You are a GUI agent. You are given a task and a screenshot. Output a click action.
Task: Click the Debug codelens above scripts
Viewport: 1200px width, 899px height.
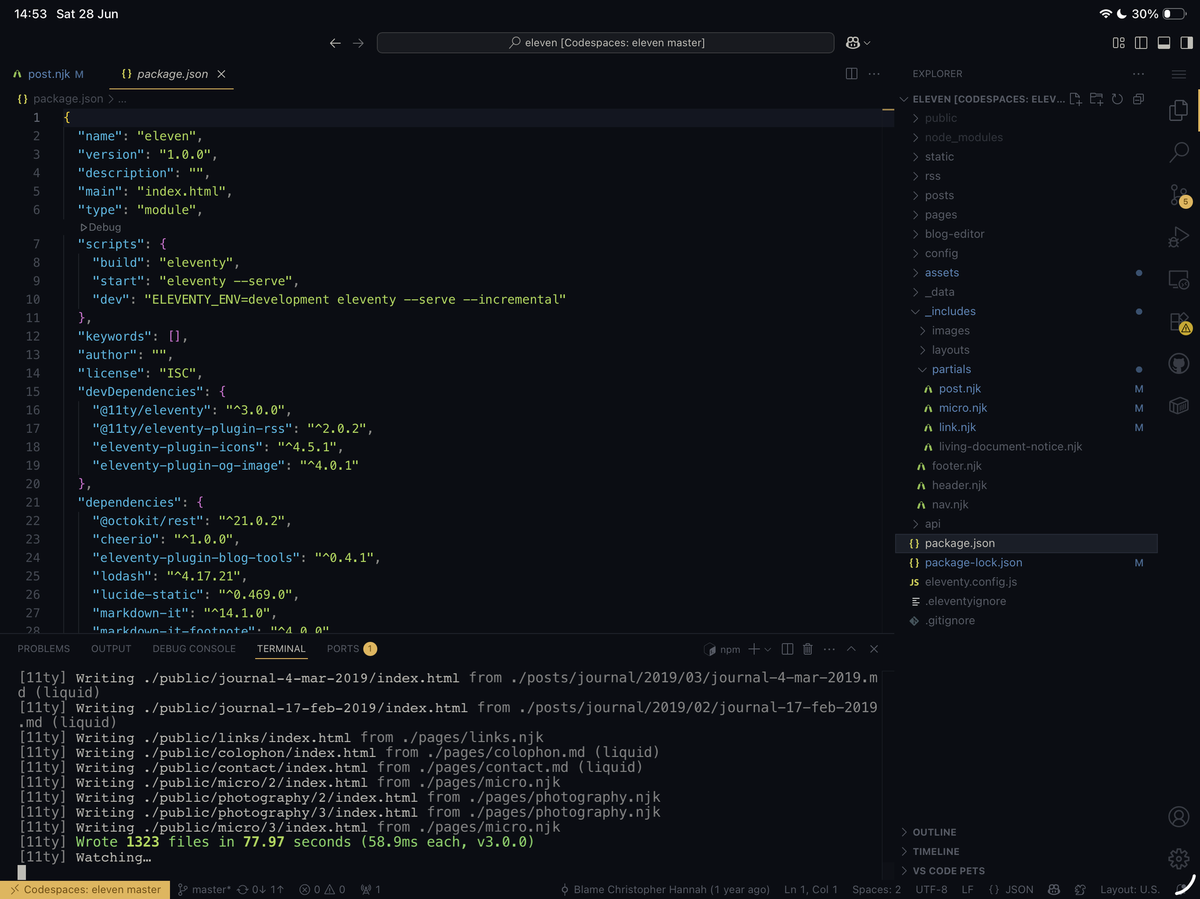[x=98, y=227]
